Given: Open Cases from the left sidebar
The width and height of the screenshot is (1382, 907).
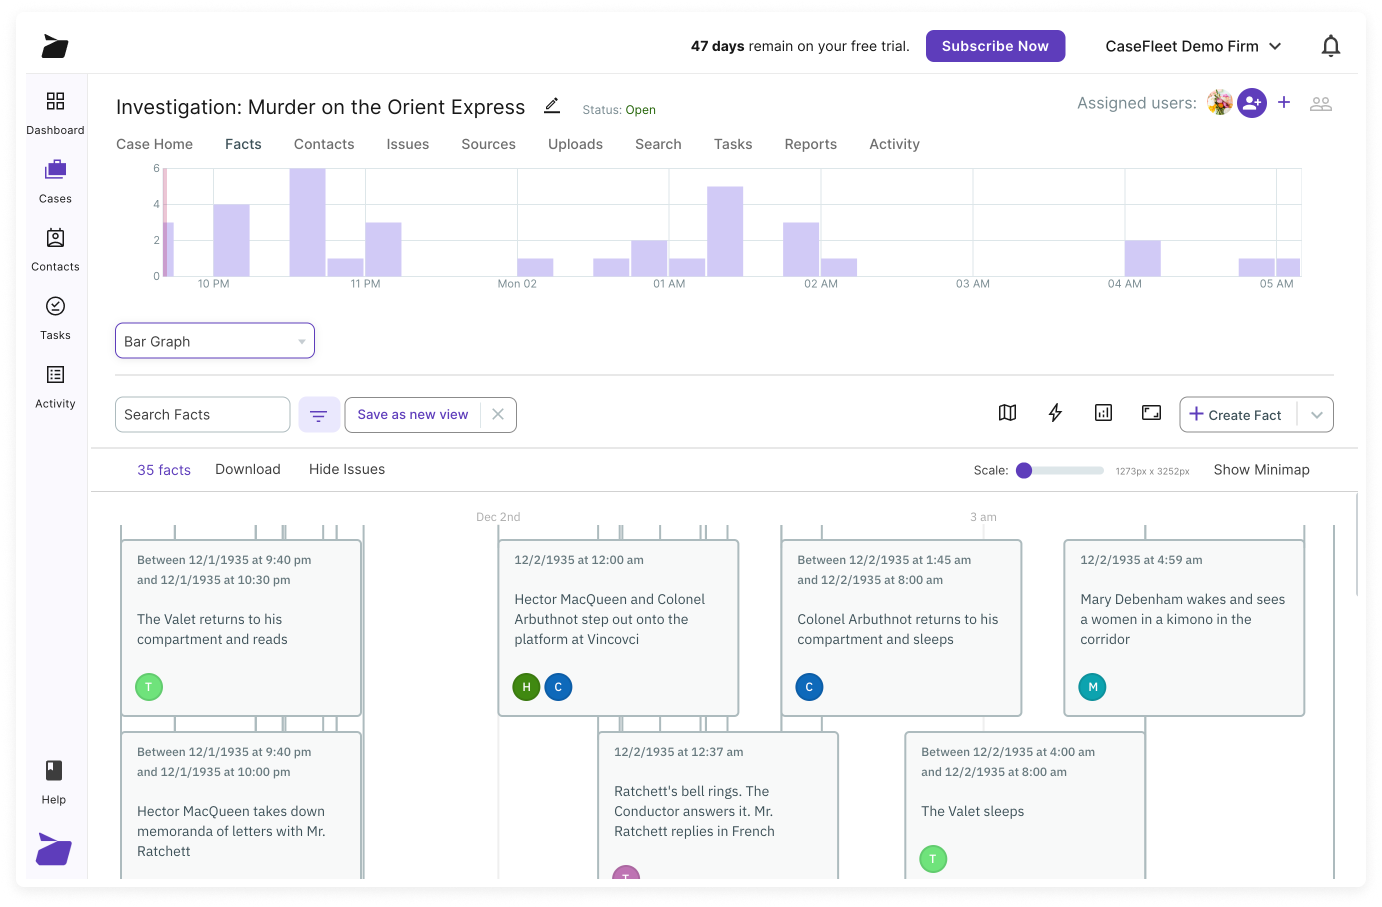Looking at the screenshot, I should [x=55, y=180].
